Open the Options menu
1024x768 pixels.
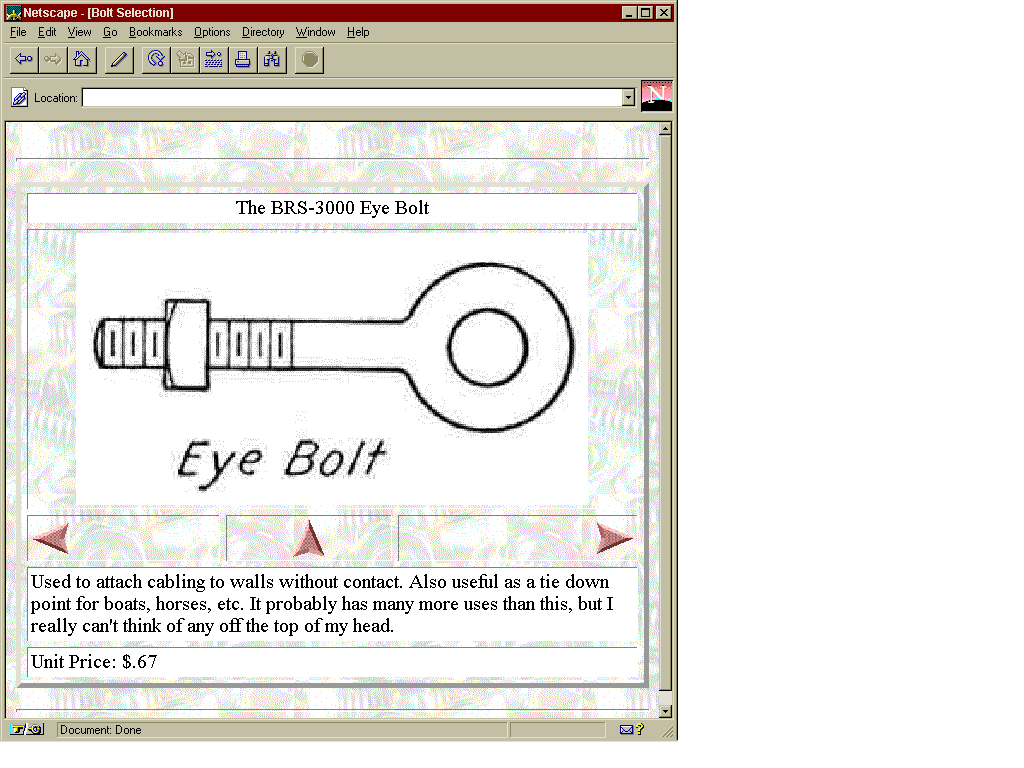coord(212,32)
